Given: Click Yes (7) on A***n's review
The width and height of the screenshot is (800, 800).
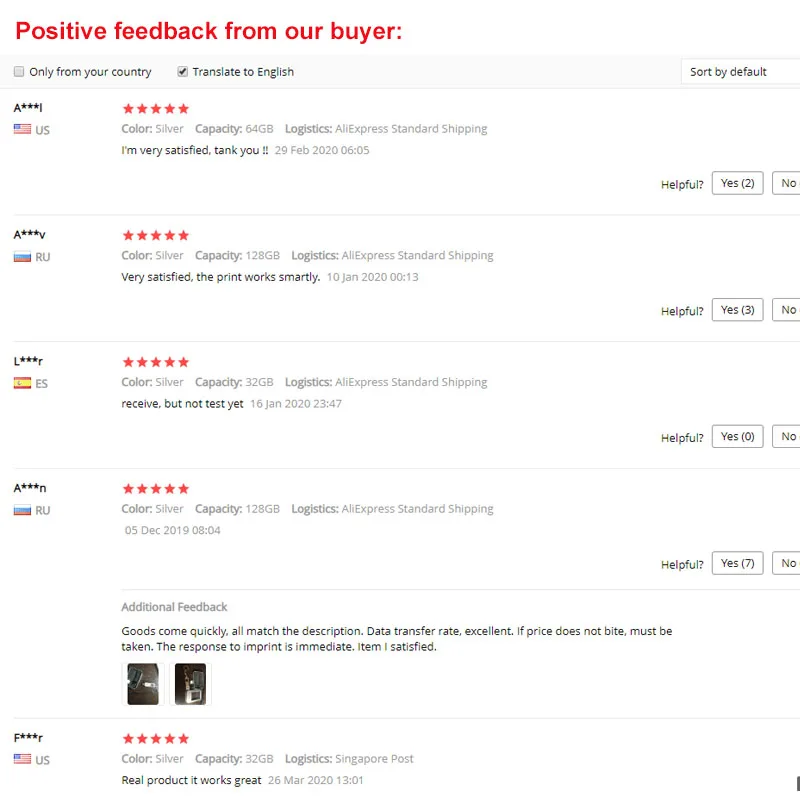Looking at the screenshot, I should 737,563.
